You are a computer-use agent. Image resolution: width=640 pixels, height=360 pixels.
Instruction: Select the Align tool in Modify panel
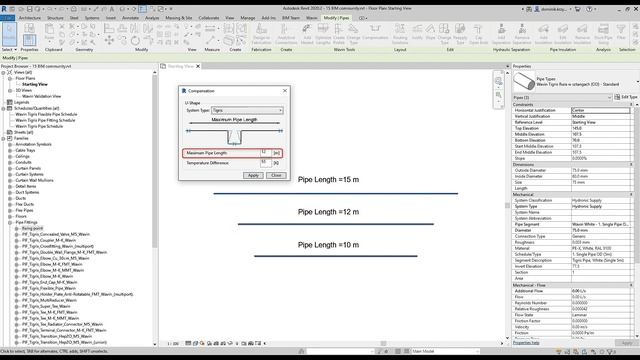click(109, 28)
